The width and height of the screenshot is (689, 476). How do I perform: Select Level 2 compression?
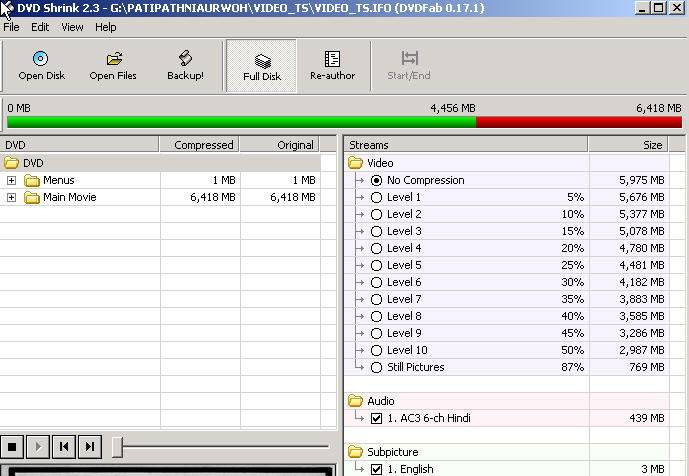coord(376,214)
